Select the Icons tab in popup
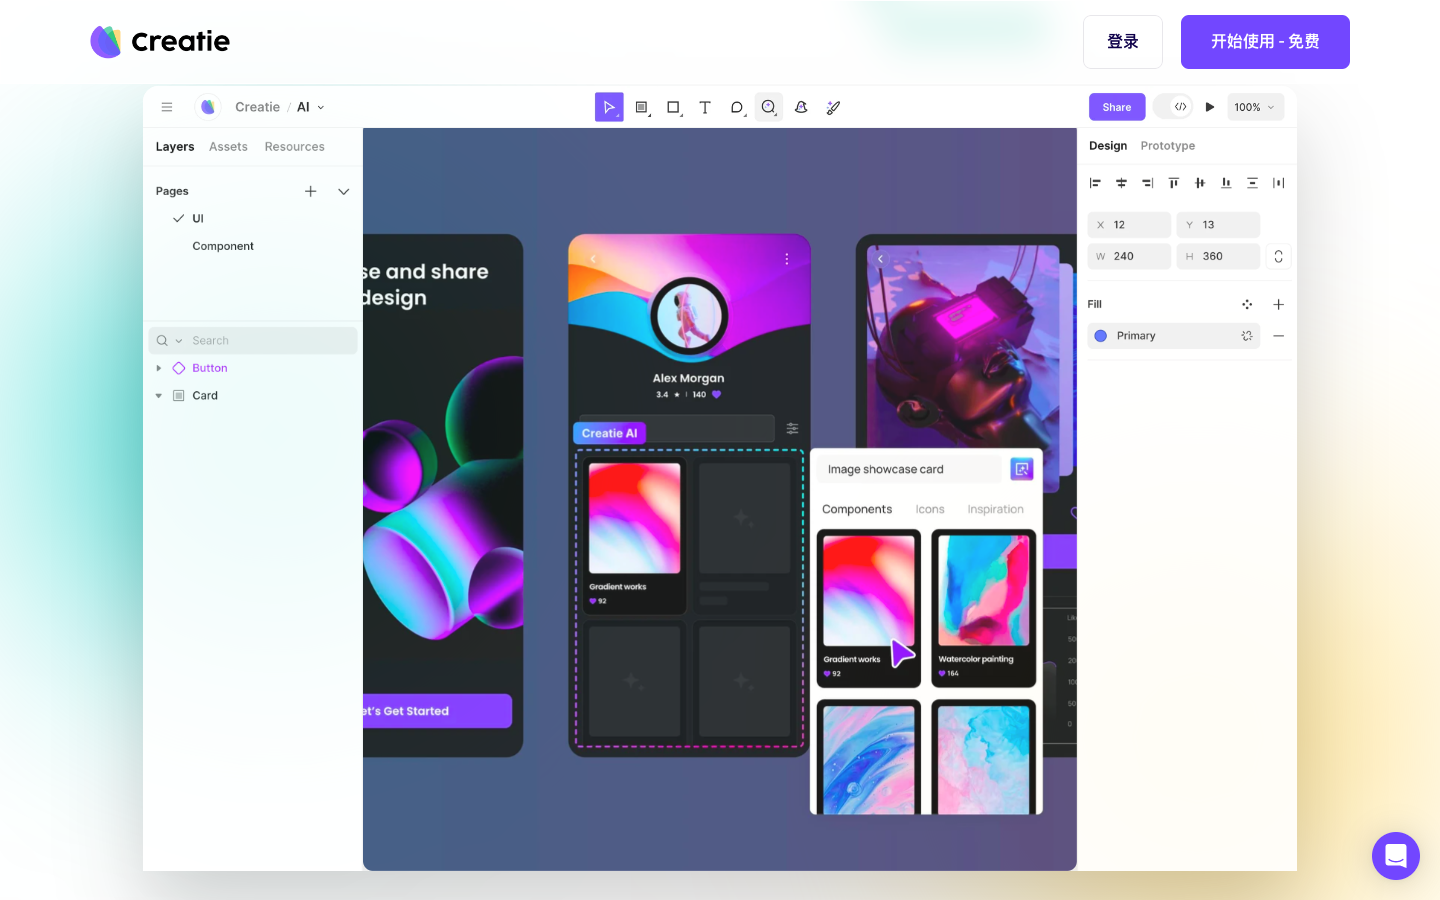This screenshot has width=1440, height=900. pyautogui.click(x=930, y=509)
